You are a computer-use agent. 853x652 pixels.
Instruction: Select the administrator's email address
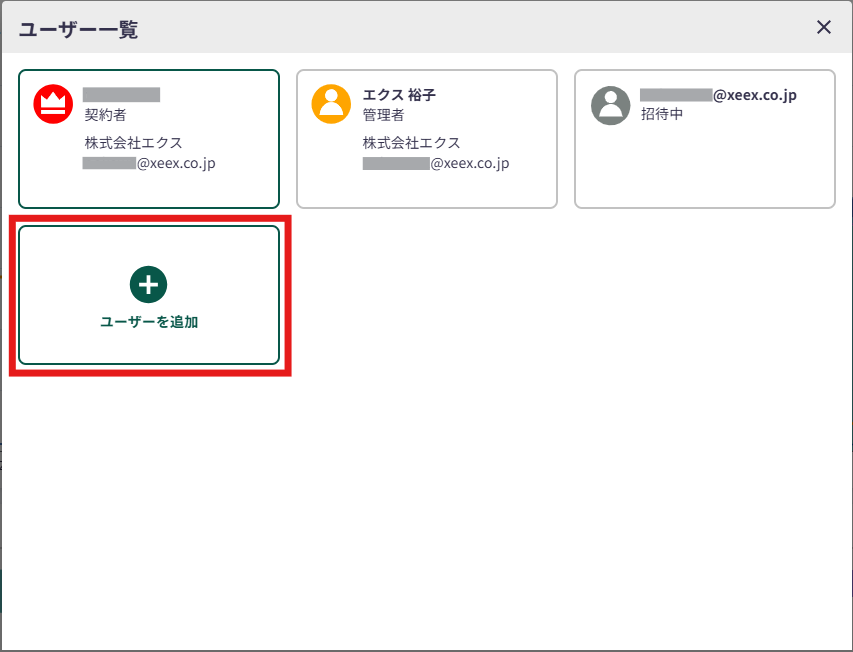tap(436, 163)
